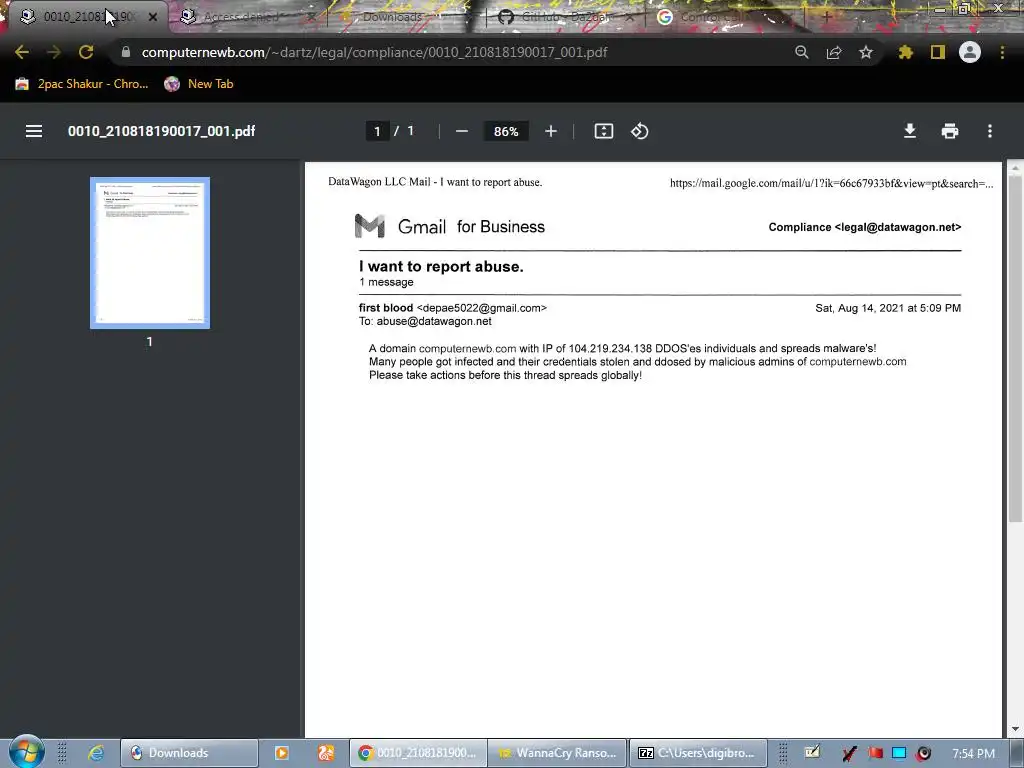Screen dimensions: 1024x768
Task: Switch to the Downloads tab
Action: coord(392,17)
